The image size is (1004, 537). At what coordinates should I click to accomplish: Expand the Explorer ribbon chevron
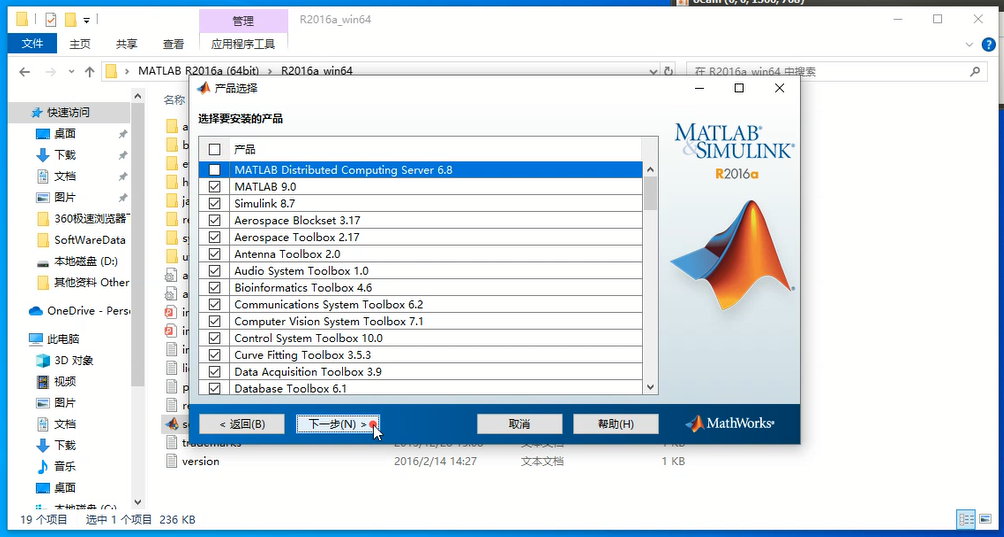[969, 44]
